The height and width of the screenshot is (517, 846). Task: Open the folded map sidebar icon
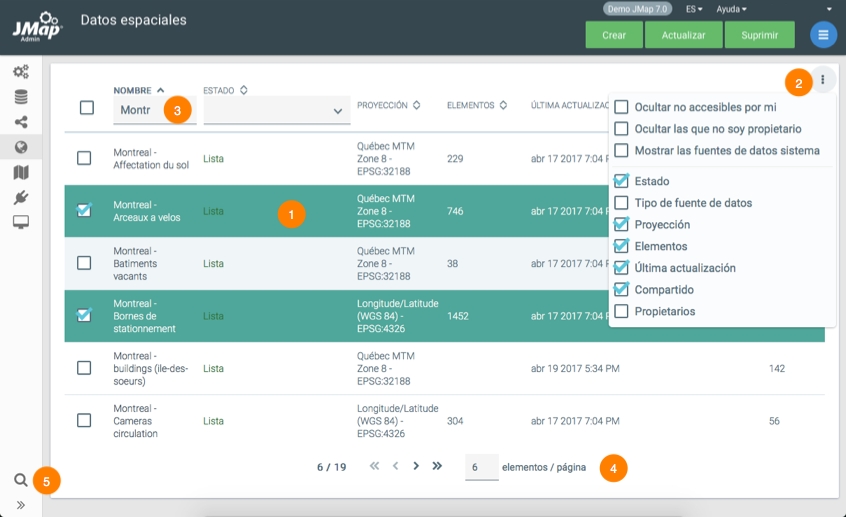pyautogui.click(x=21, y=172)
